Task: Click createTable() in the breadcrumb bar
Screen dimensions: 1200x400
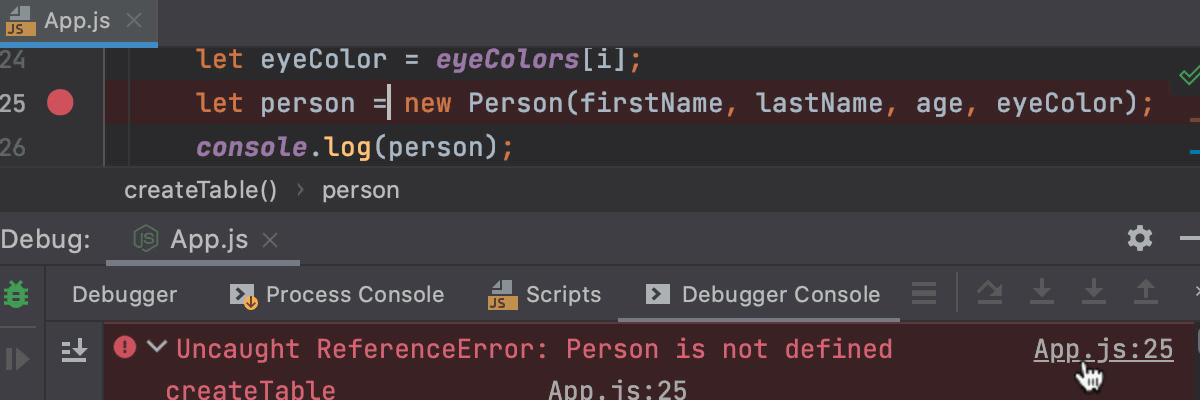Action: click(200, 190)
